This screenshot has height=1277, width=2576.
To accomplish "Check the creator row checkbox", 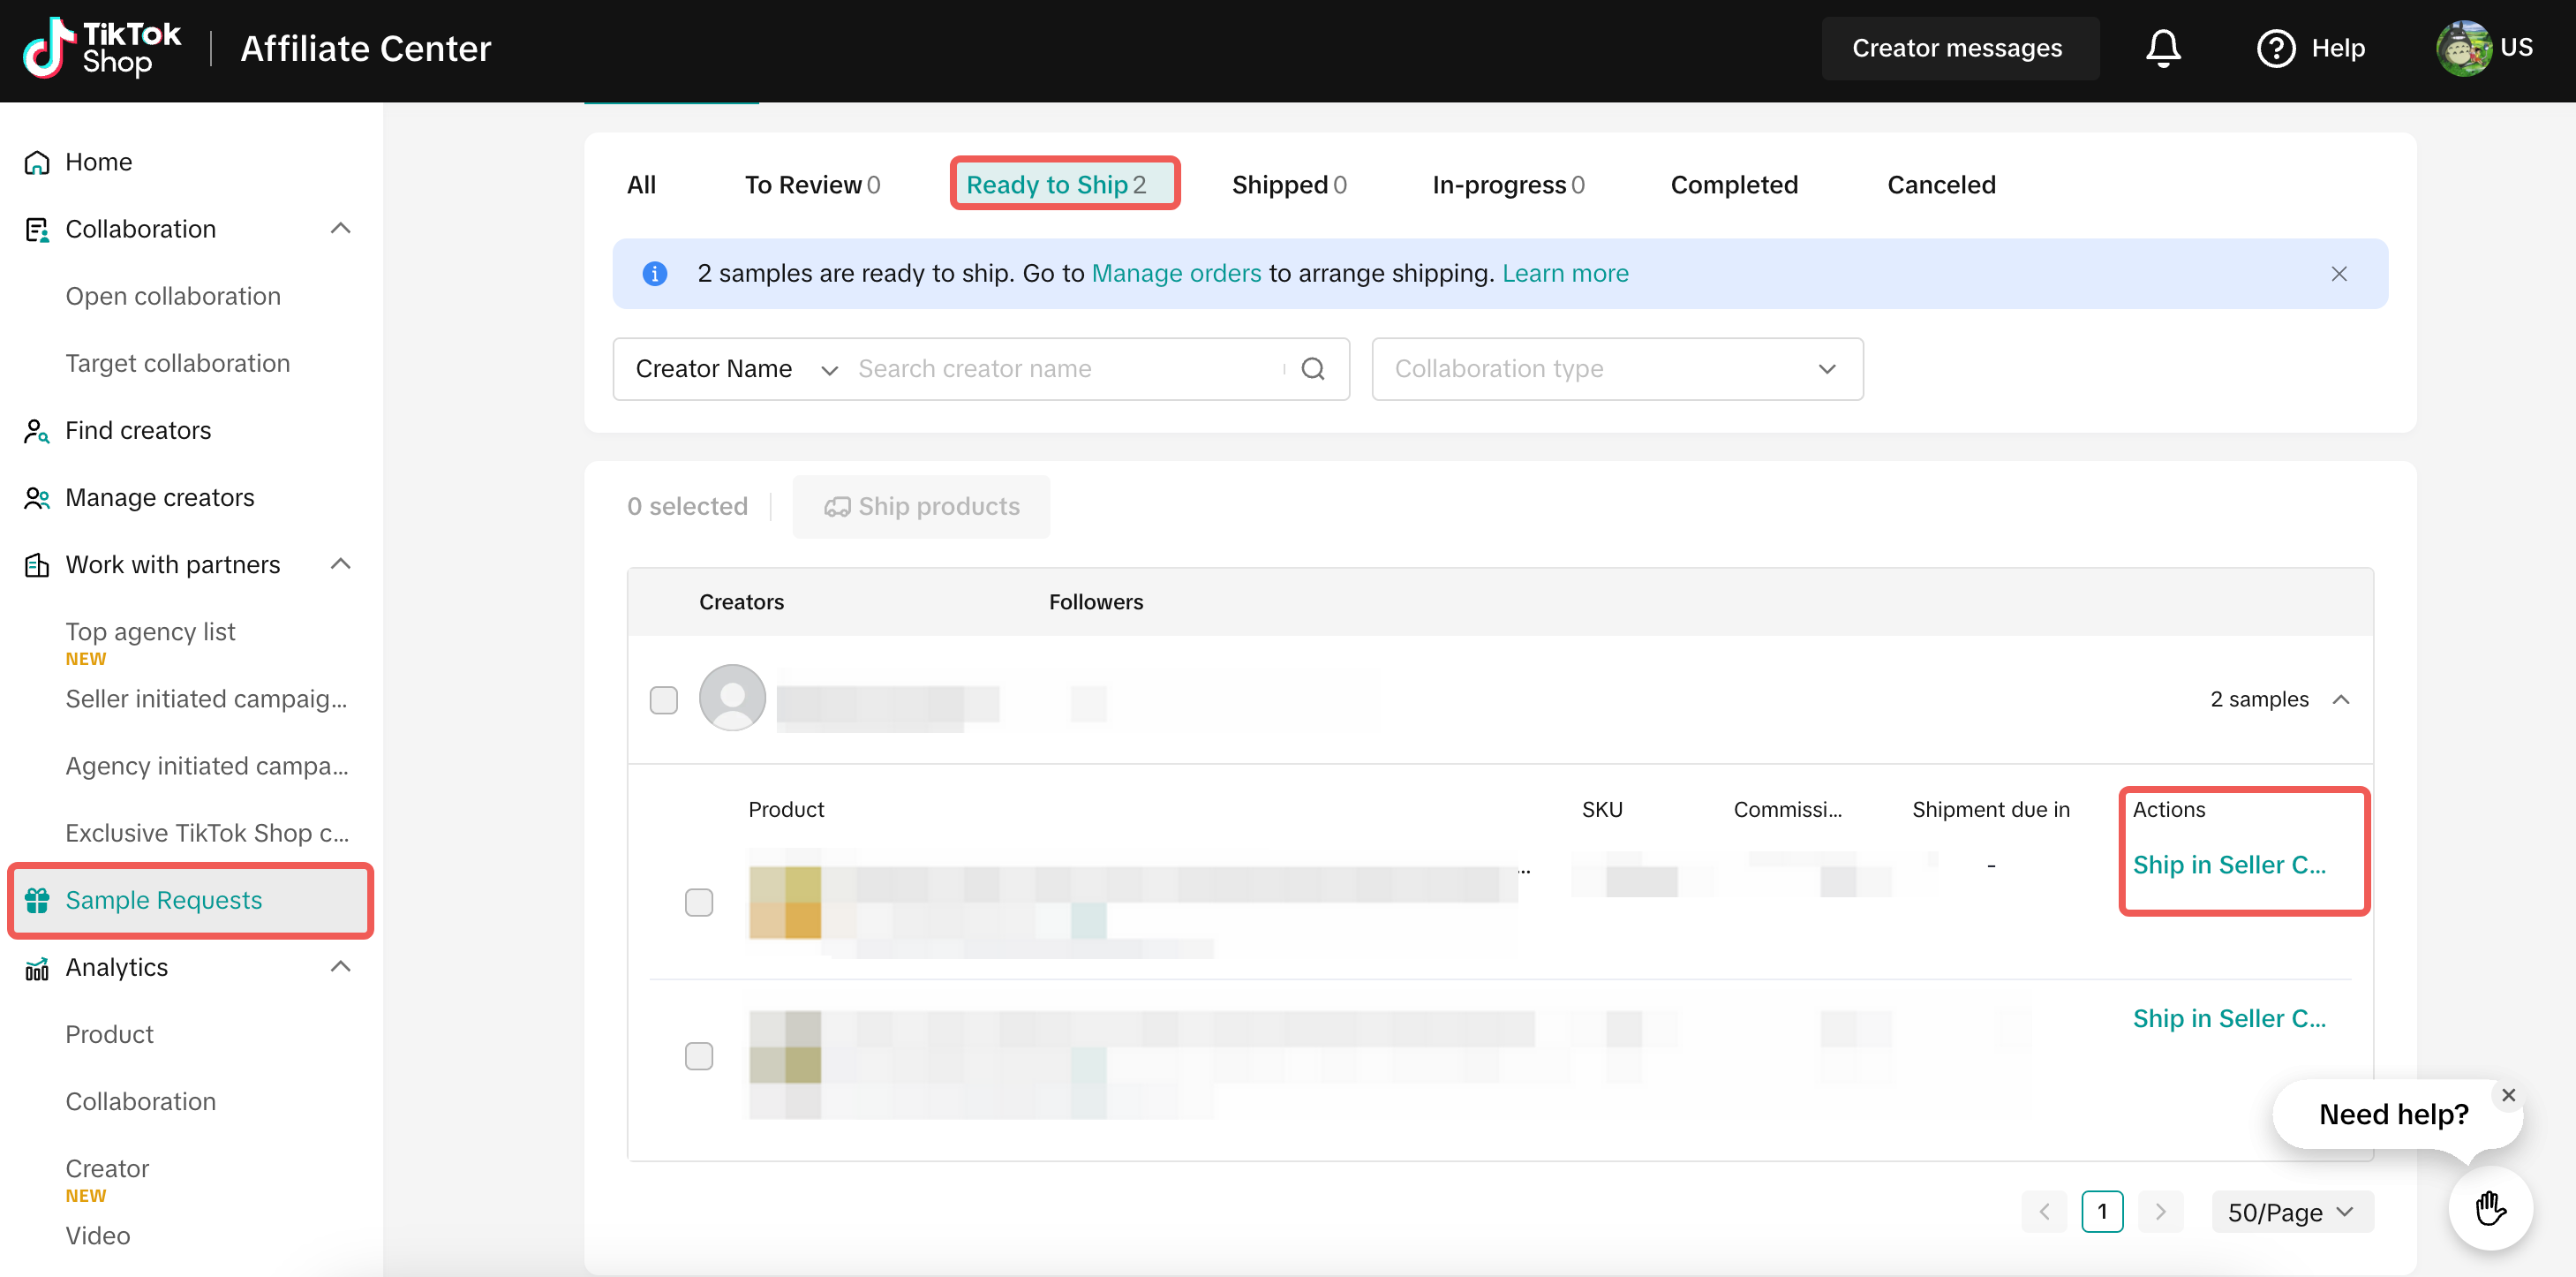I will tap(664, 699).
